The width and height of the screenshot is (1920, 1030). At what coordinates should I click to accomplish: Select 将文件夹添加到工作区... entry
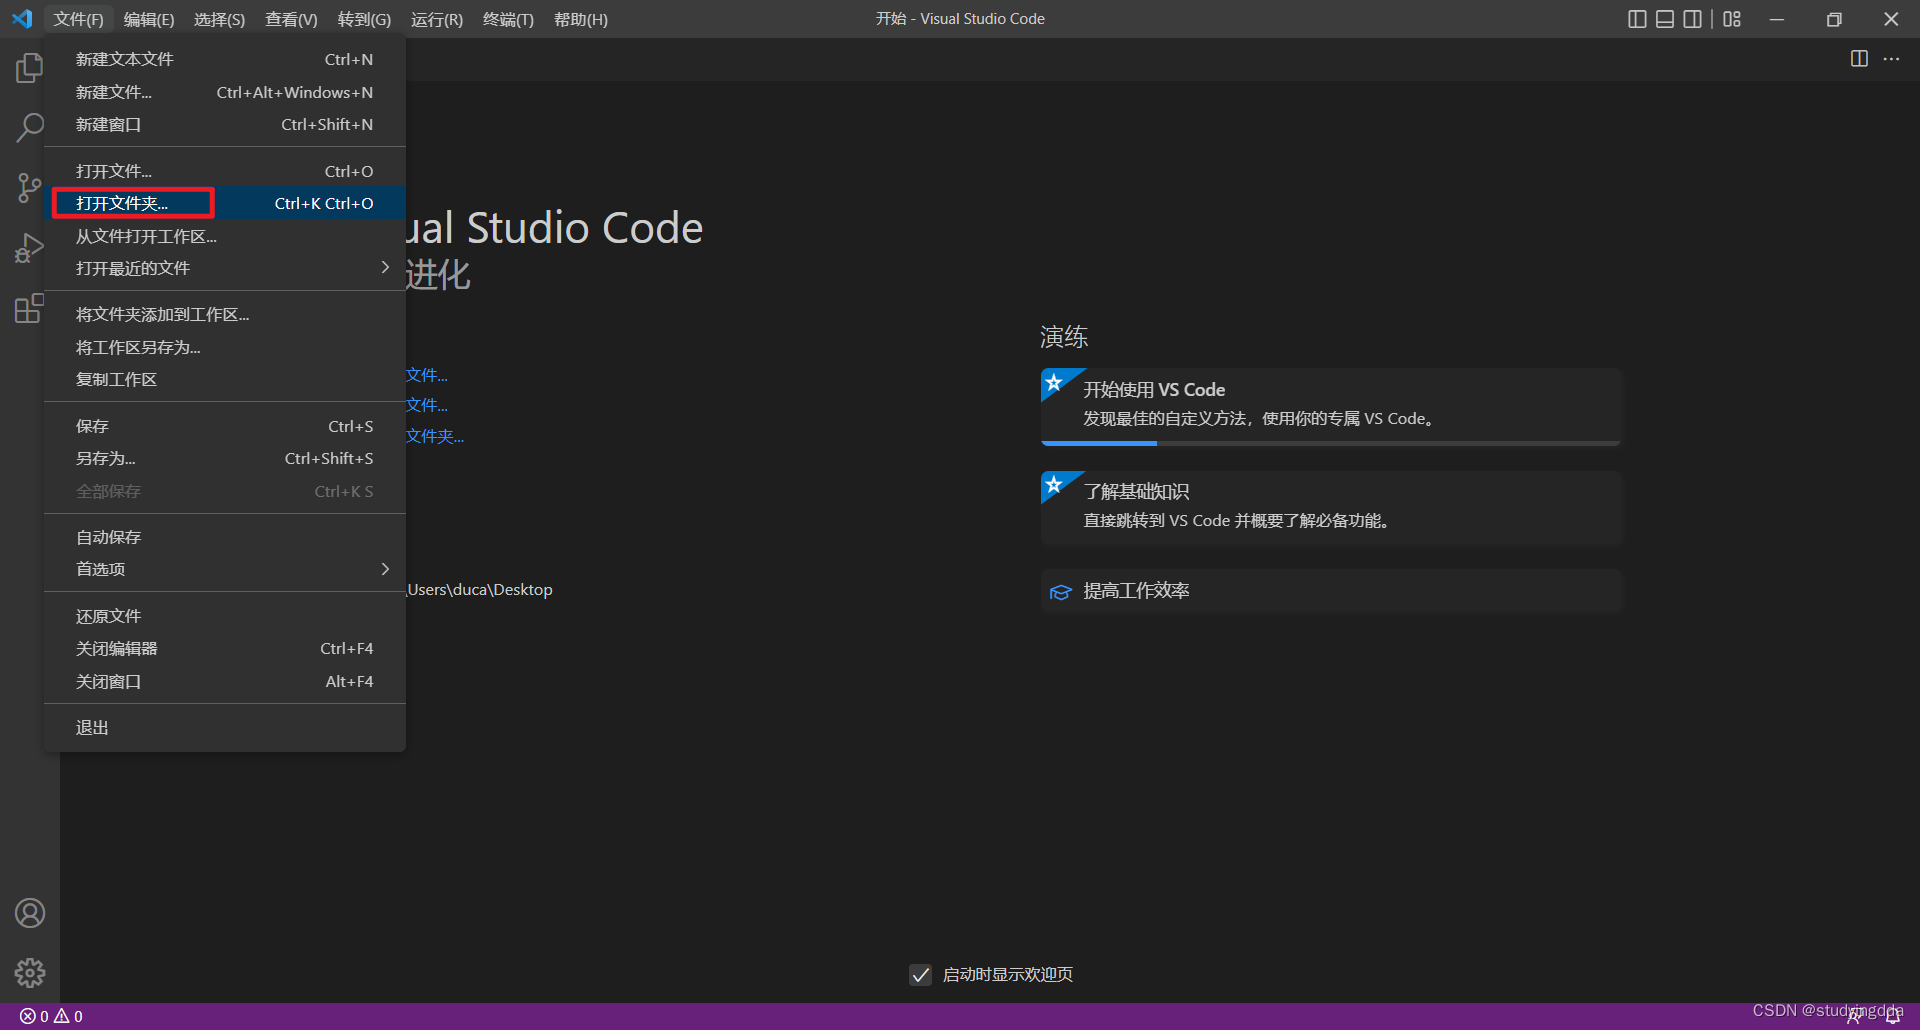click(x=225, y=314)
